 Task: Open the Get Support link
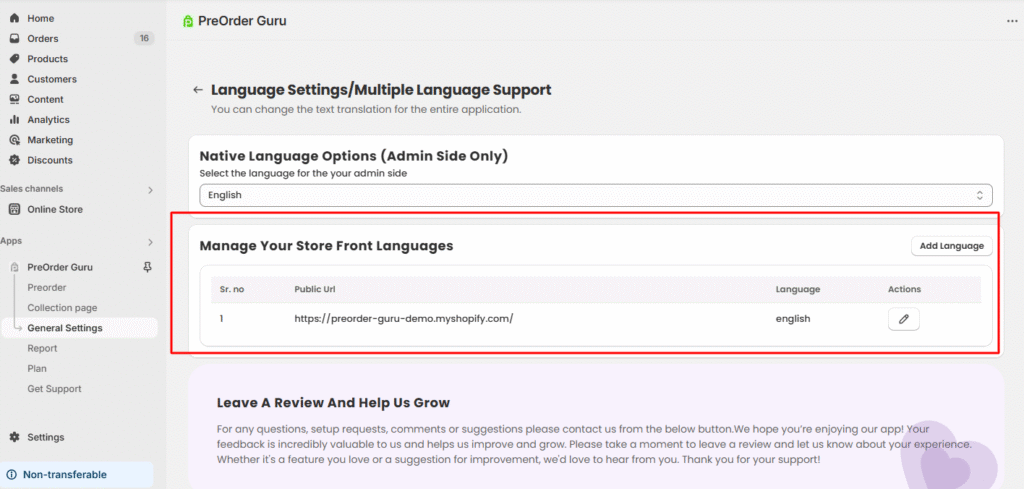point(54,389)
